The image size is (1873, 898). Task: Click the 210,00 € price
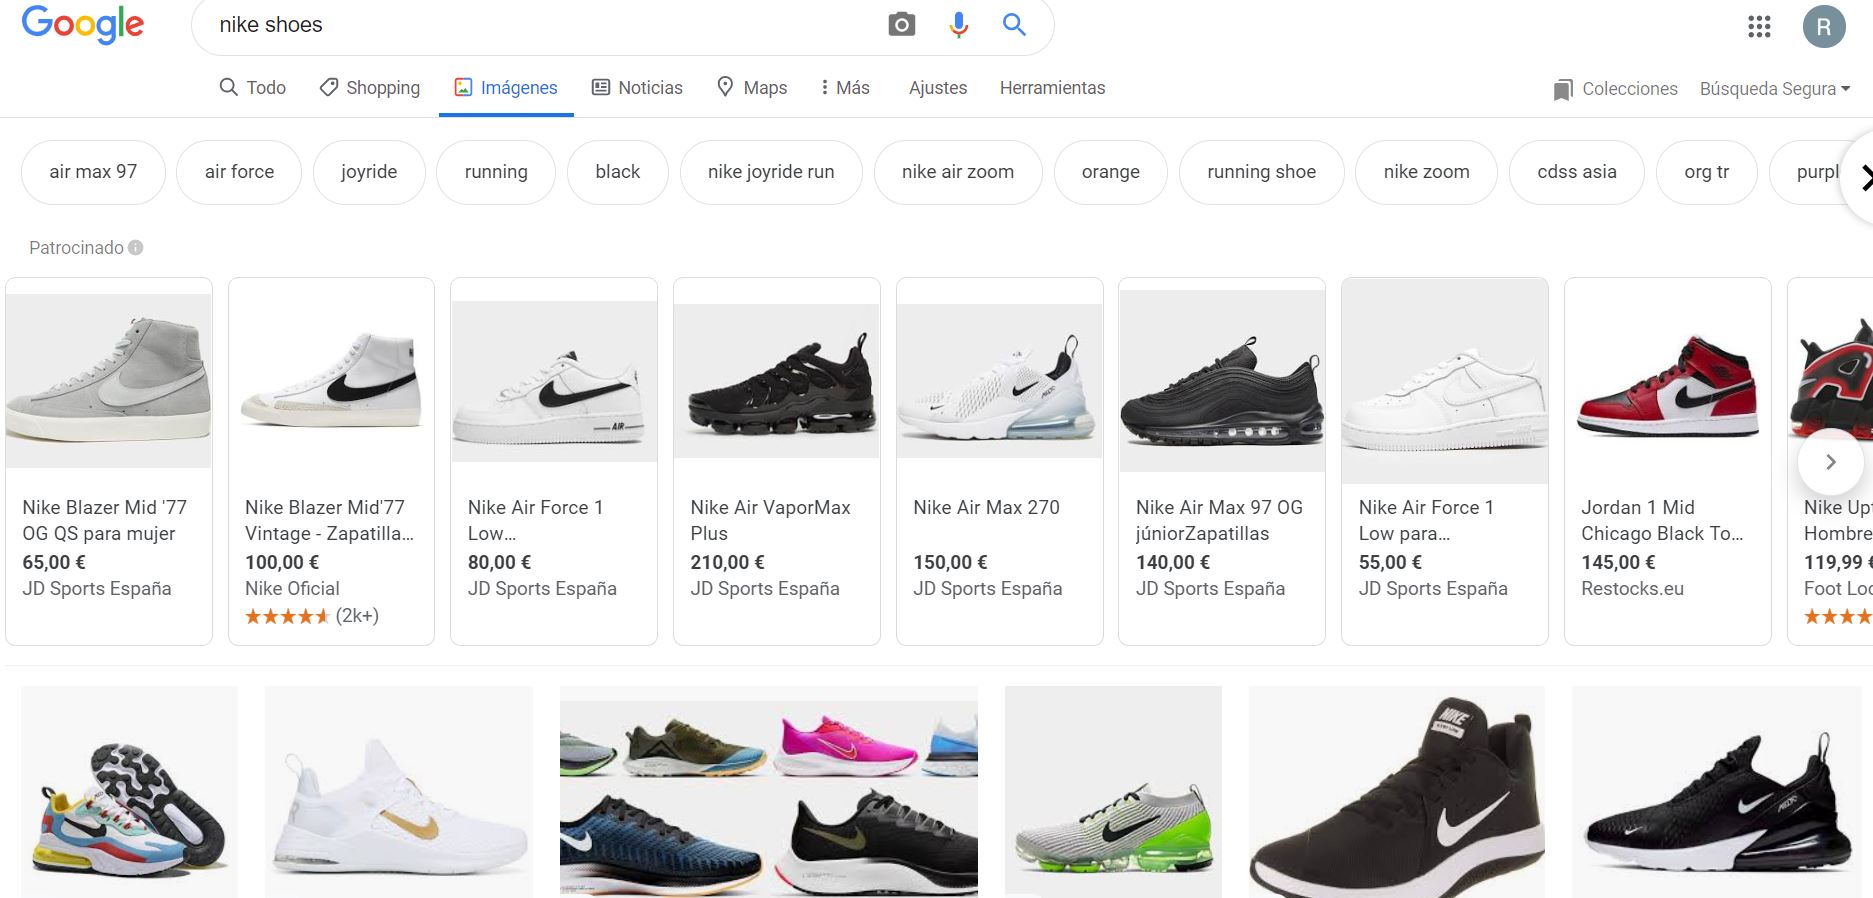(x=727, y=562)
